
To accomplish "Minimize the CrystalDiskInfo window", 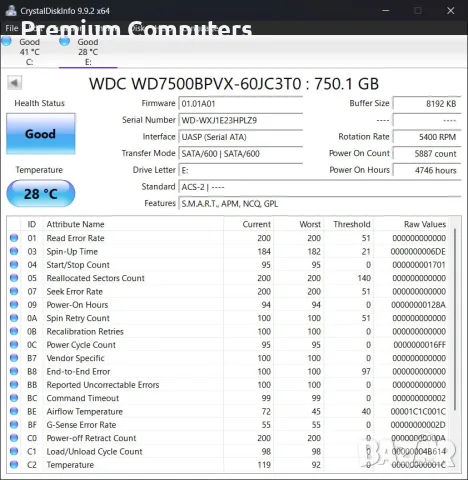I will click(x=386, y=11).
